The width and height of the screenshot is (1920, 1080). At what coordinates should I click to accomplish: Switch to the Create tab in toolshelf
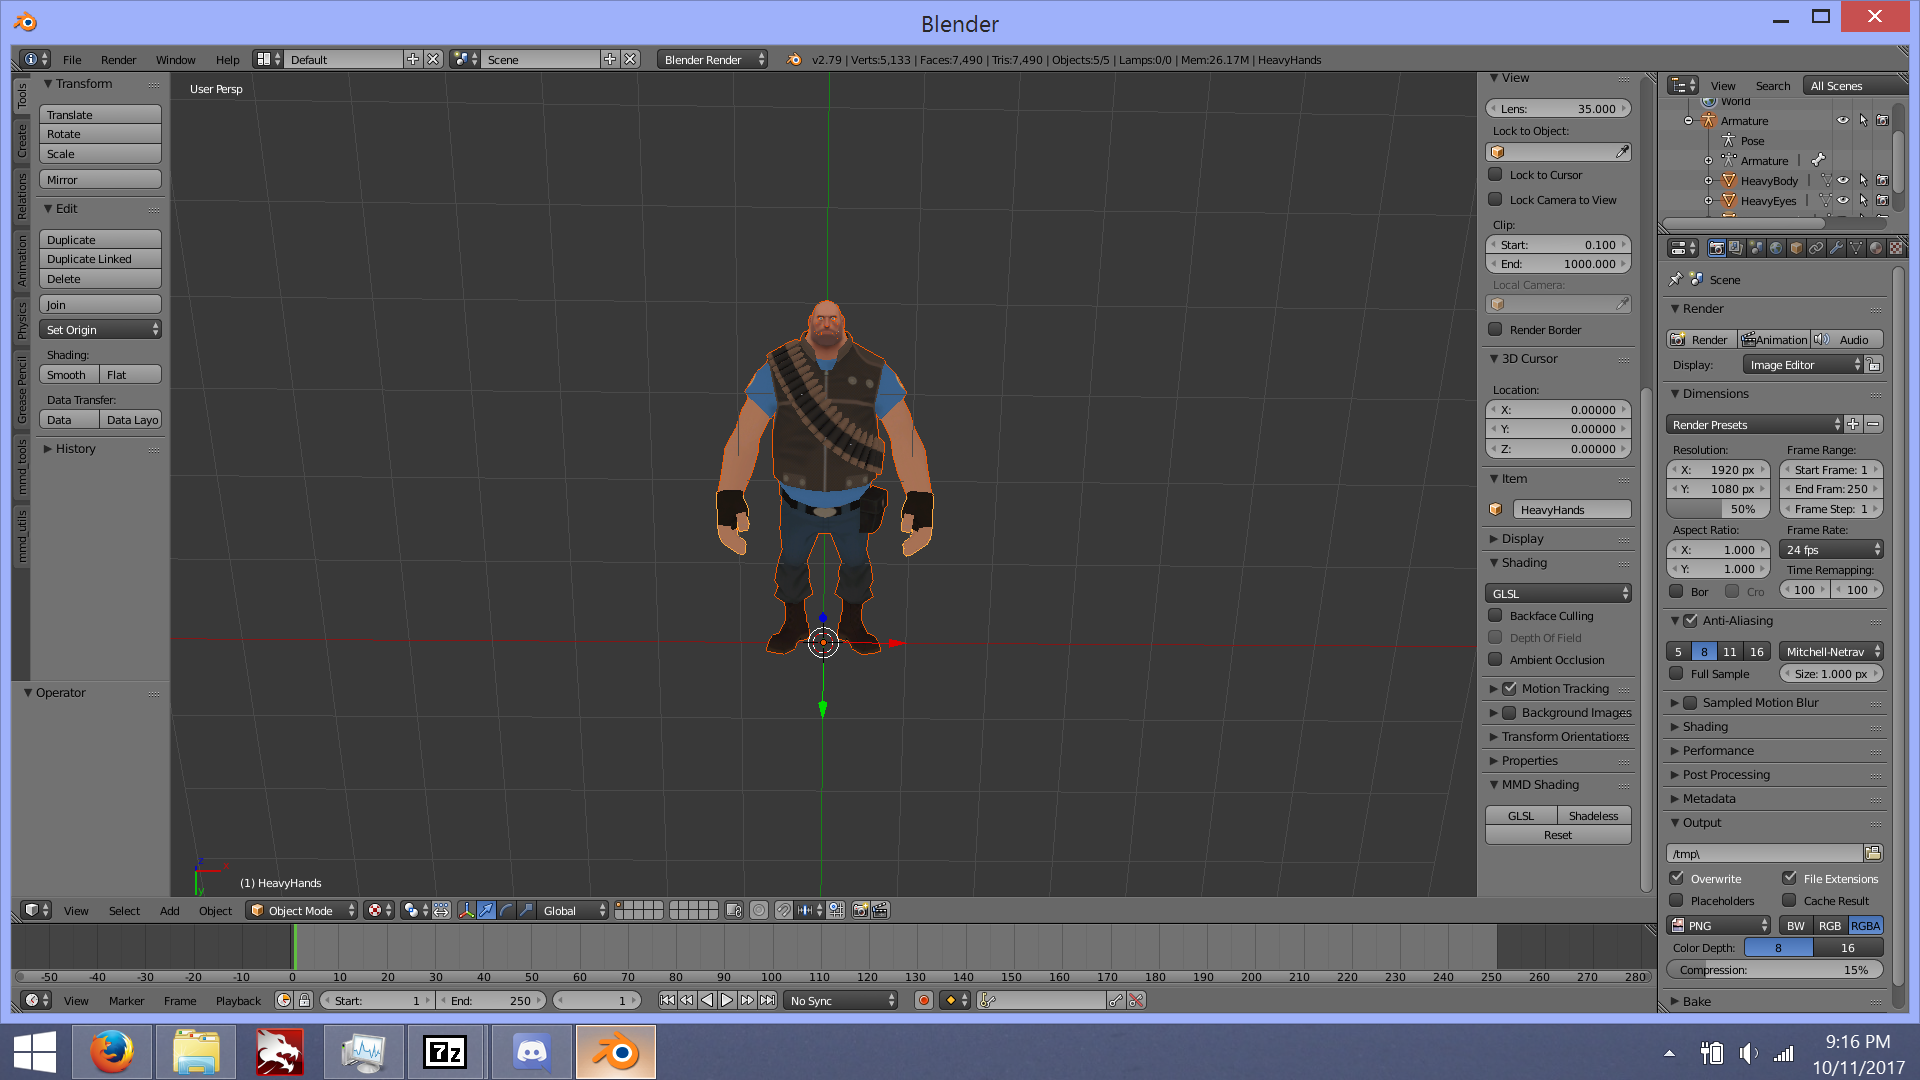coord(22,141)
